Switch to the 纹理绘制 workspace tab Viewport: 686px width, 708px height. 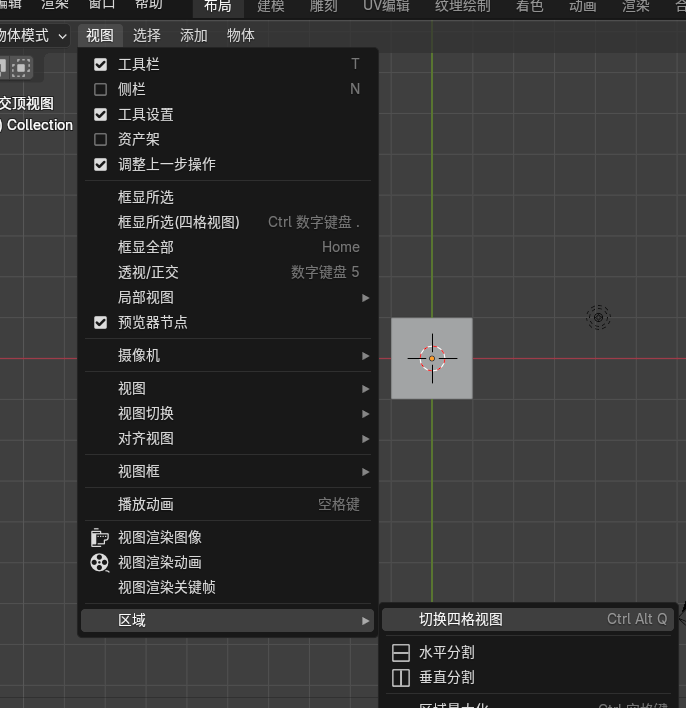click(x=462, y=6)
